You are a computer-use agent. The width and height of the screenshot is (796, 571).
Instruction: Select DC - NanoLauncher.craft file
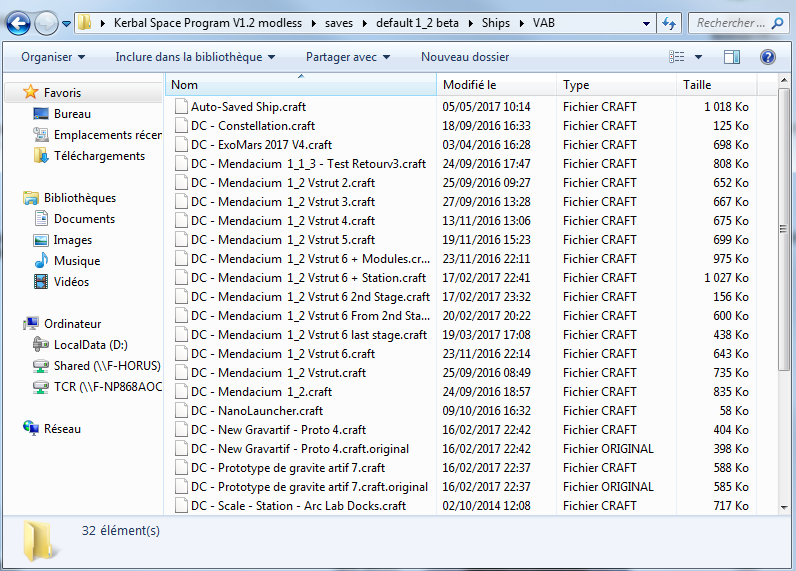257,411
